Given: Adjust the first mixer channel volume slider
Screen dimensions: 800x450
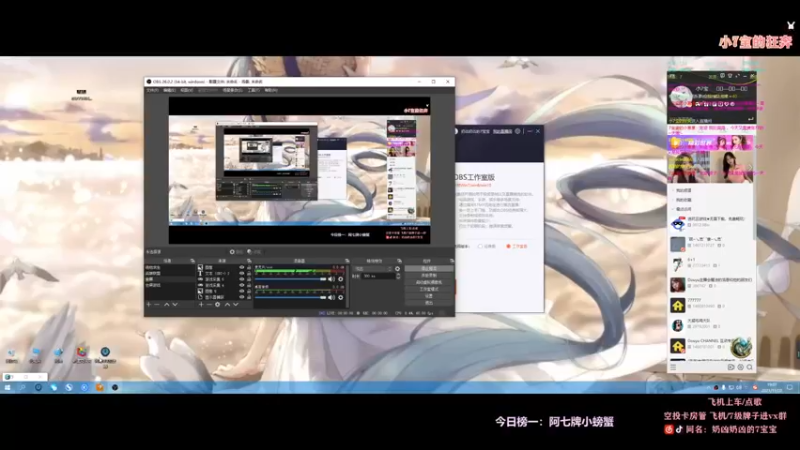Looking at the screenshot, I should pyautogui.click(x=290, y=279).
